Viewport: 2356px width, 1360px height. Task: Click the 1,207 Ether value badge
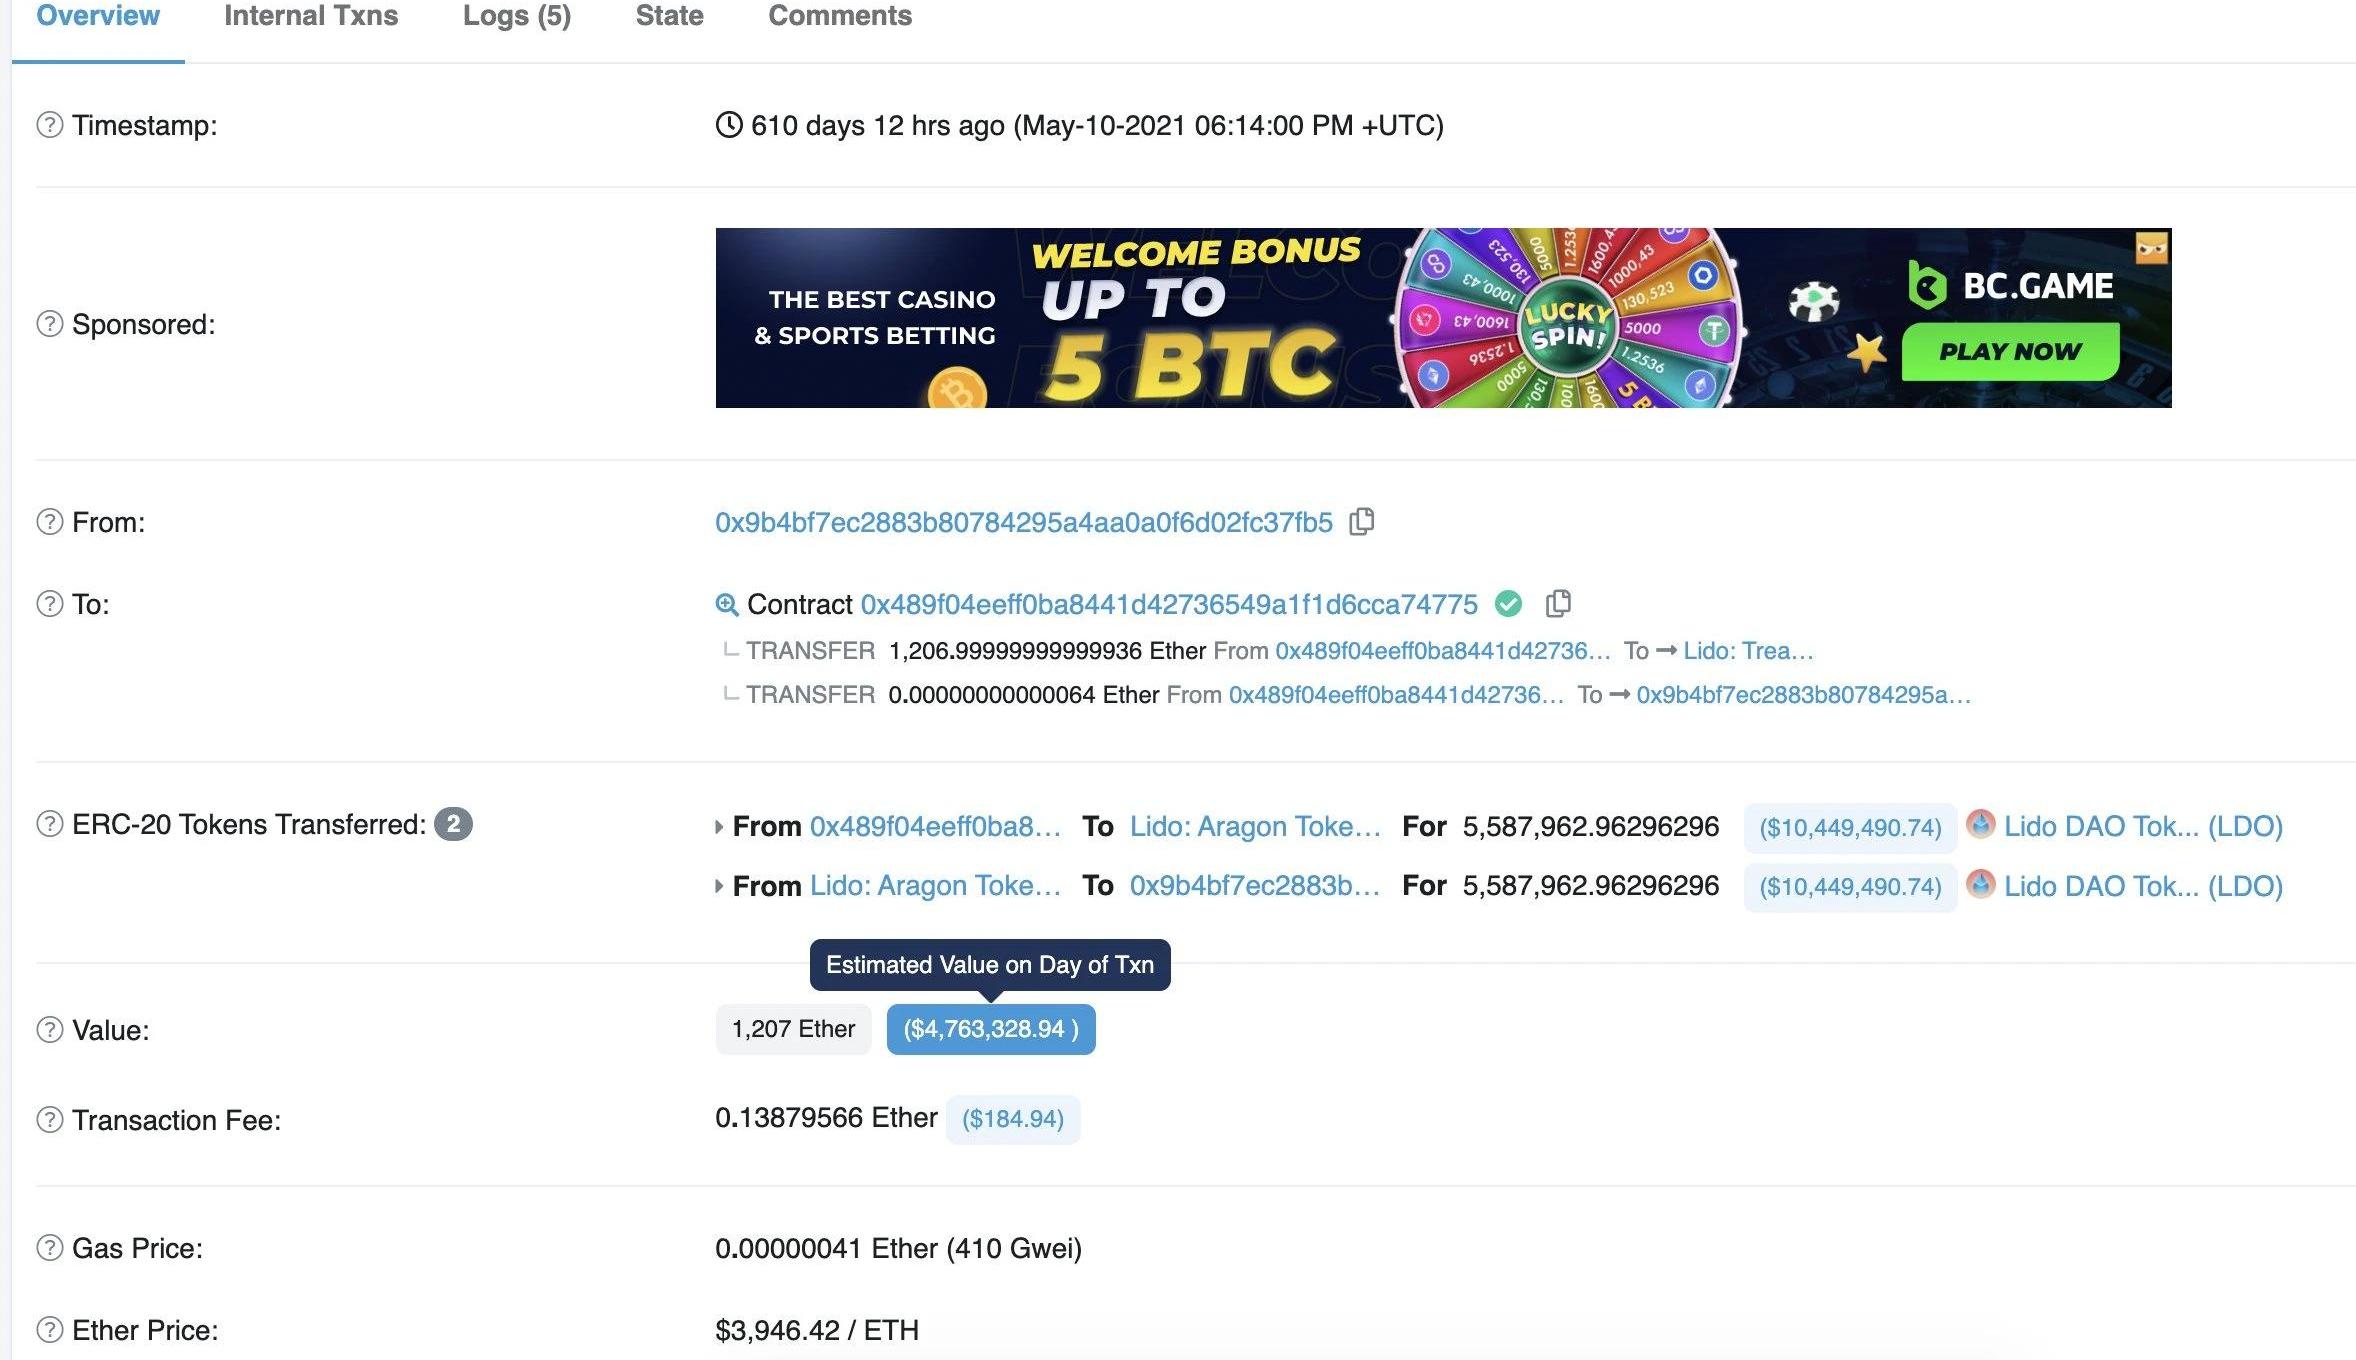[793, 1029]
